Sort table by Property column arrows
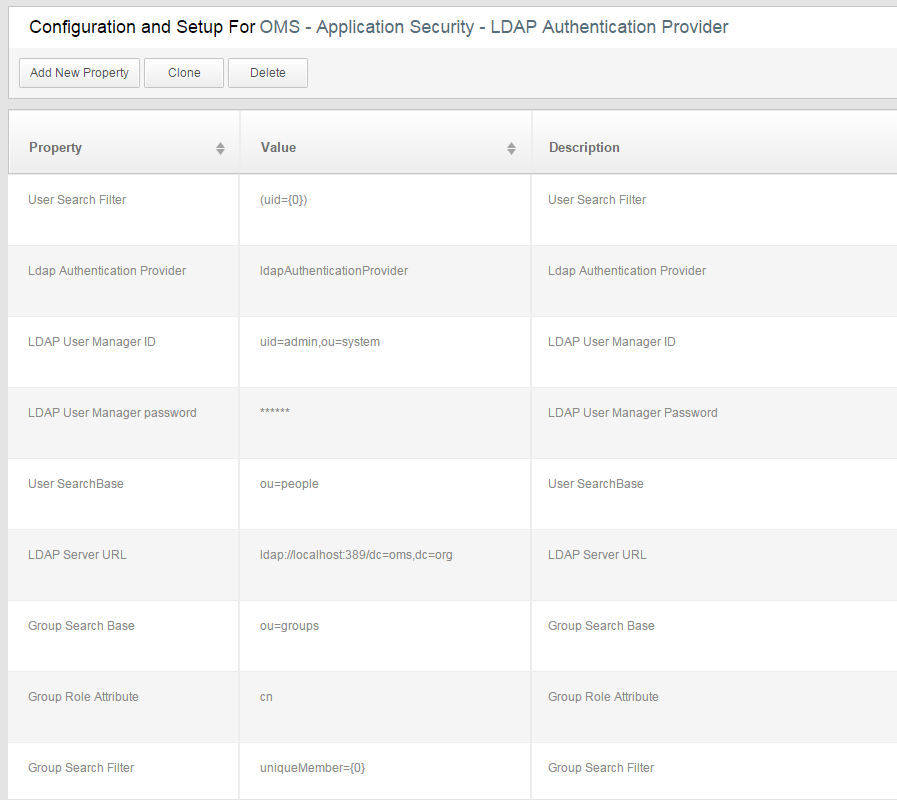 point(220,148)
